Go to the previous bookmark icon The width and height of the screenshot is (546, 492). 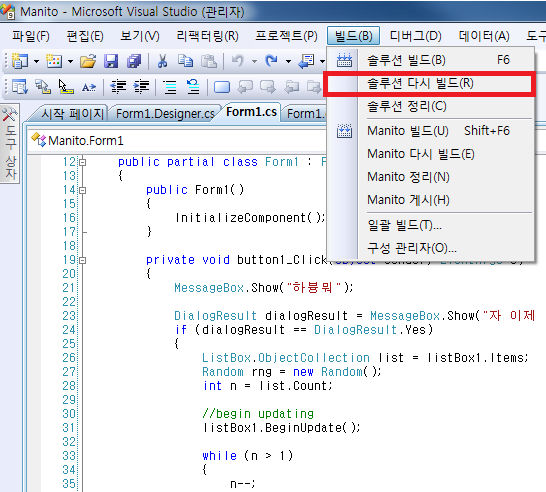click(x=245, y=87)
